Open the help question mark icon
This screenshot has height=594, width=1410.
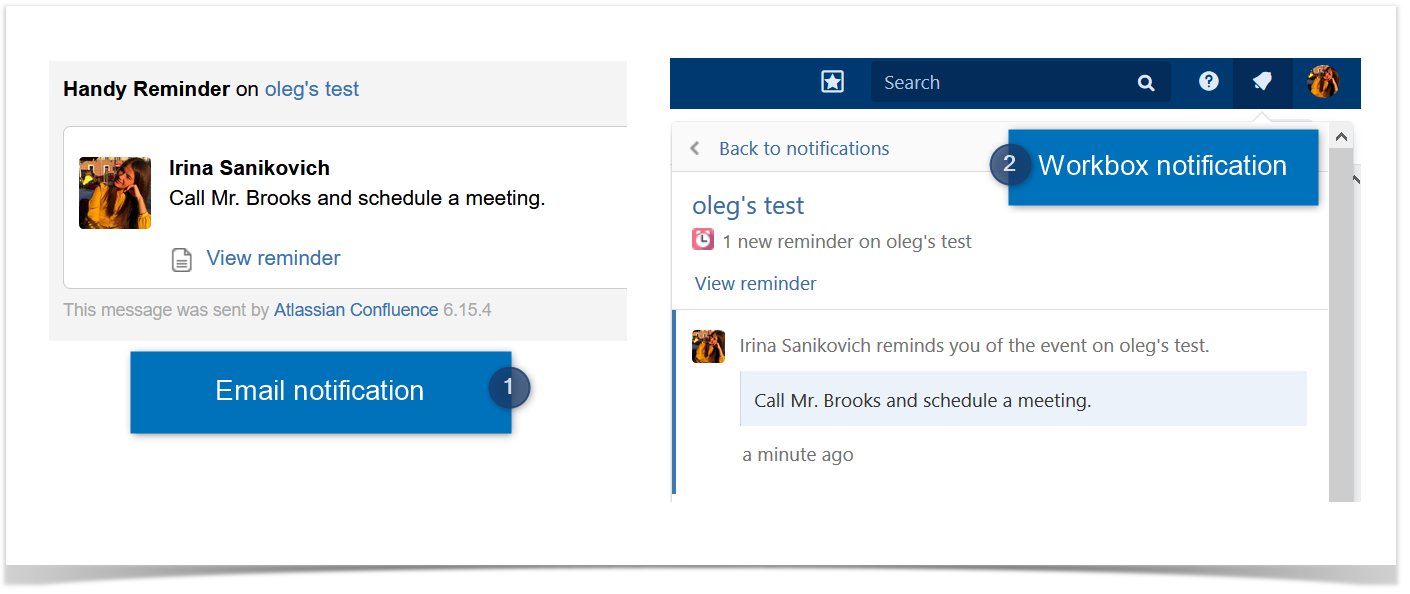tap(1207, 82)
